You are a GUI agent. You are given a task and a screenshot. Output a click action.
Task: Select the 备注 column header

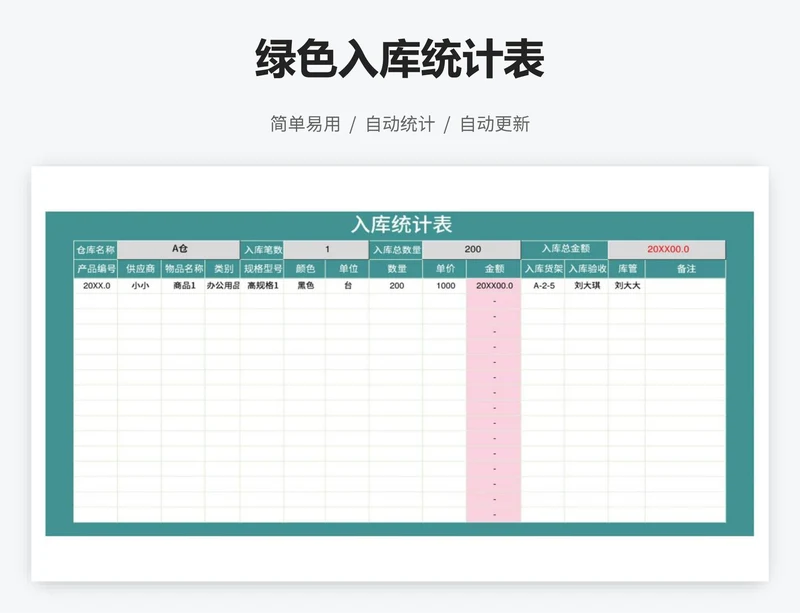pyautogui.click(x=686, y=268)
